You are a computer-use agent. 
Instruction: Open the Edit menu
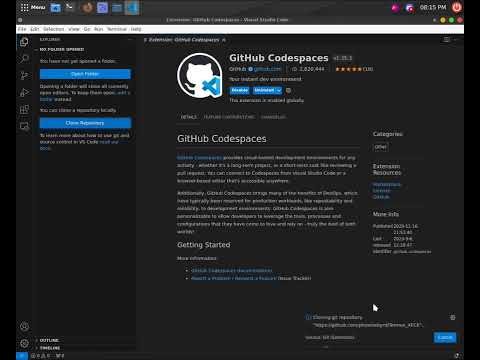35,29
